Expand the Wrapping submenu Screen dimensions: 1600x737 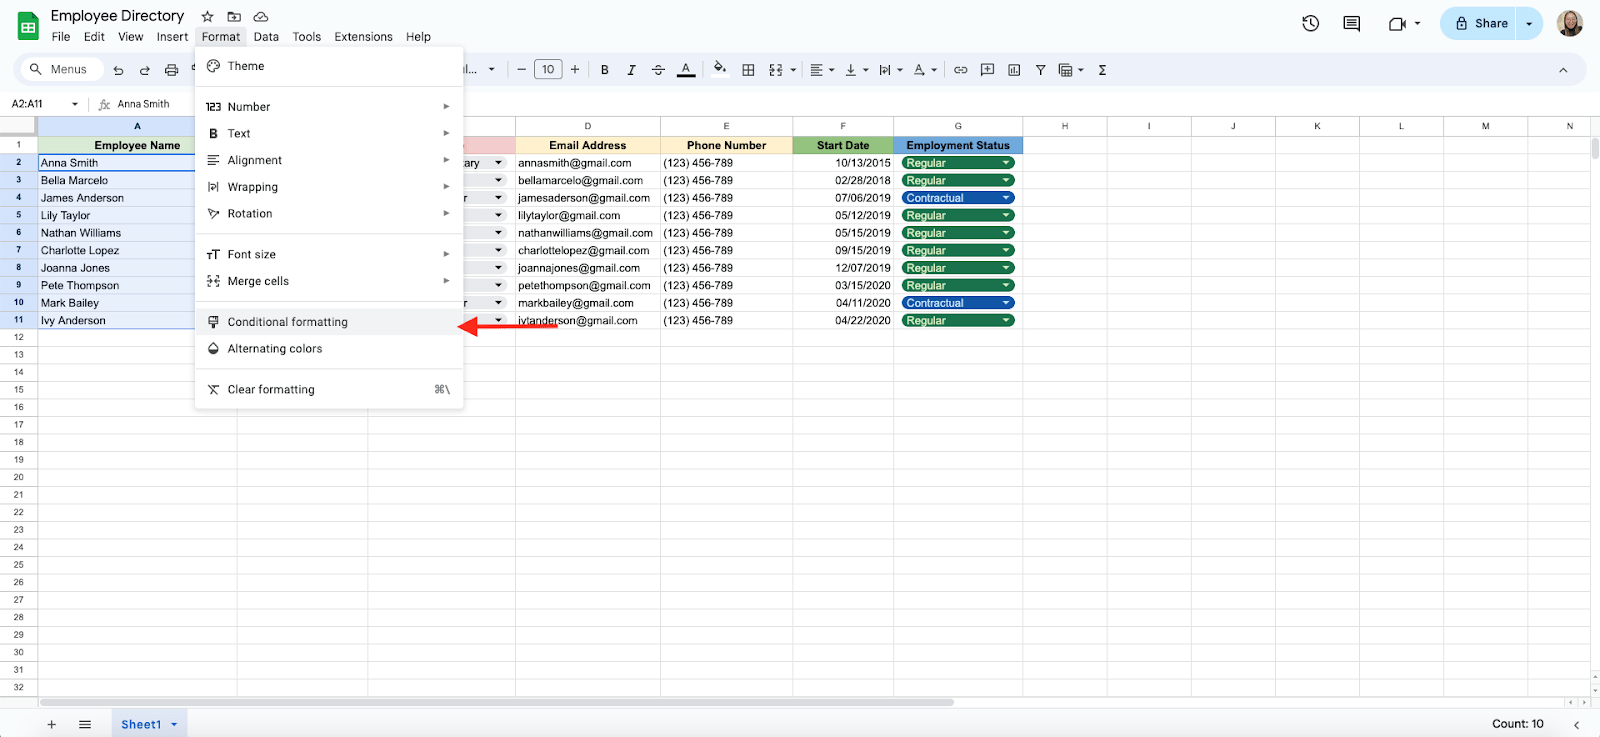329,187
